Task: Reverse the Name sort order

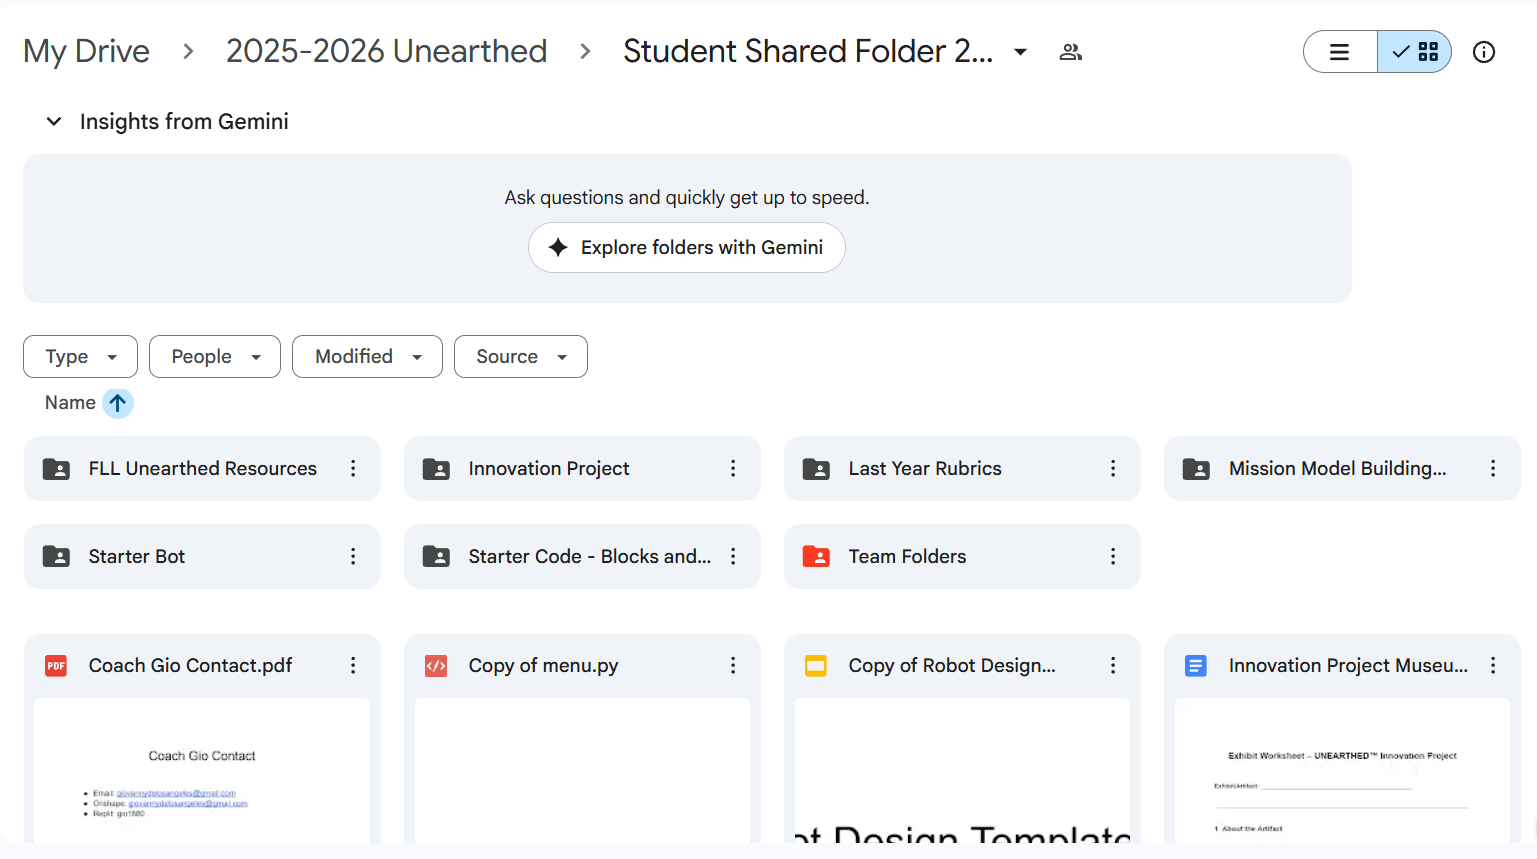Action: point(117,402)
